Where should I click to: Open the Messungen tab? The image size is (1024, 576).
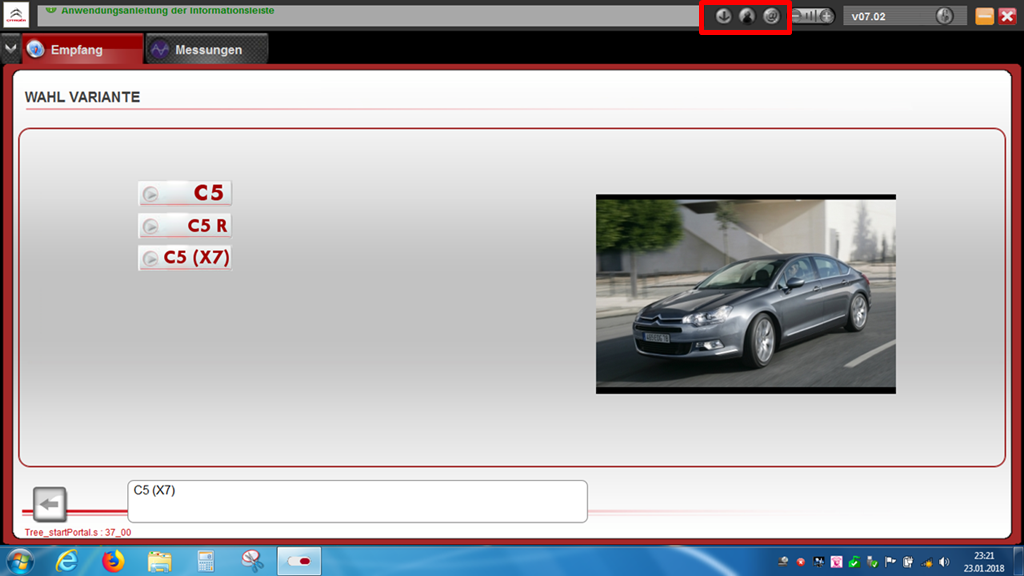(x=207, y=50)
